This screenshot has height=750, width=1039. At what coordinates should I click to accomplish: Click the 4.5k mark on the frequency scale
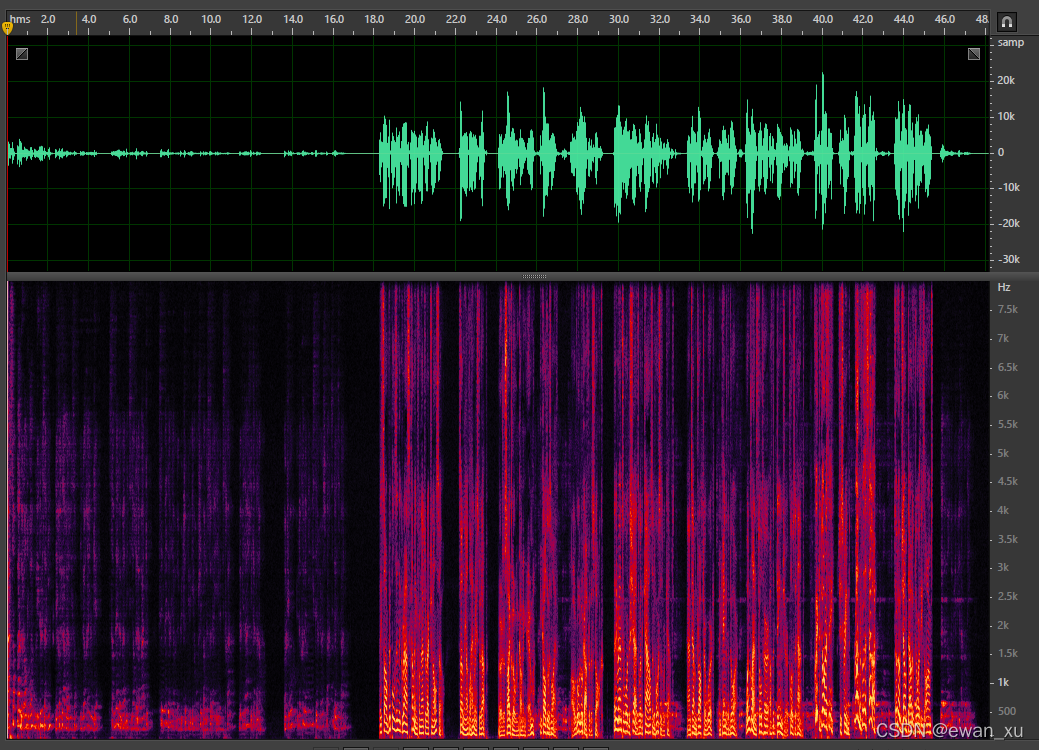tap(1008, 482)
